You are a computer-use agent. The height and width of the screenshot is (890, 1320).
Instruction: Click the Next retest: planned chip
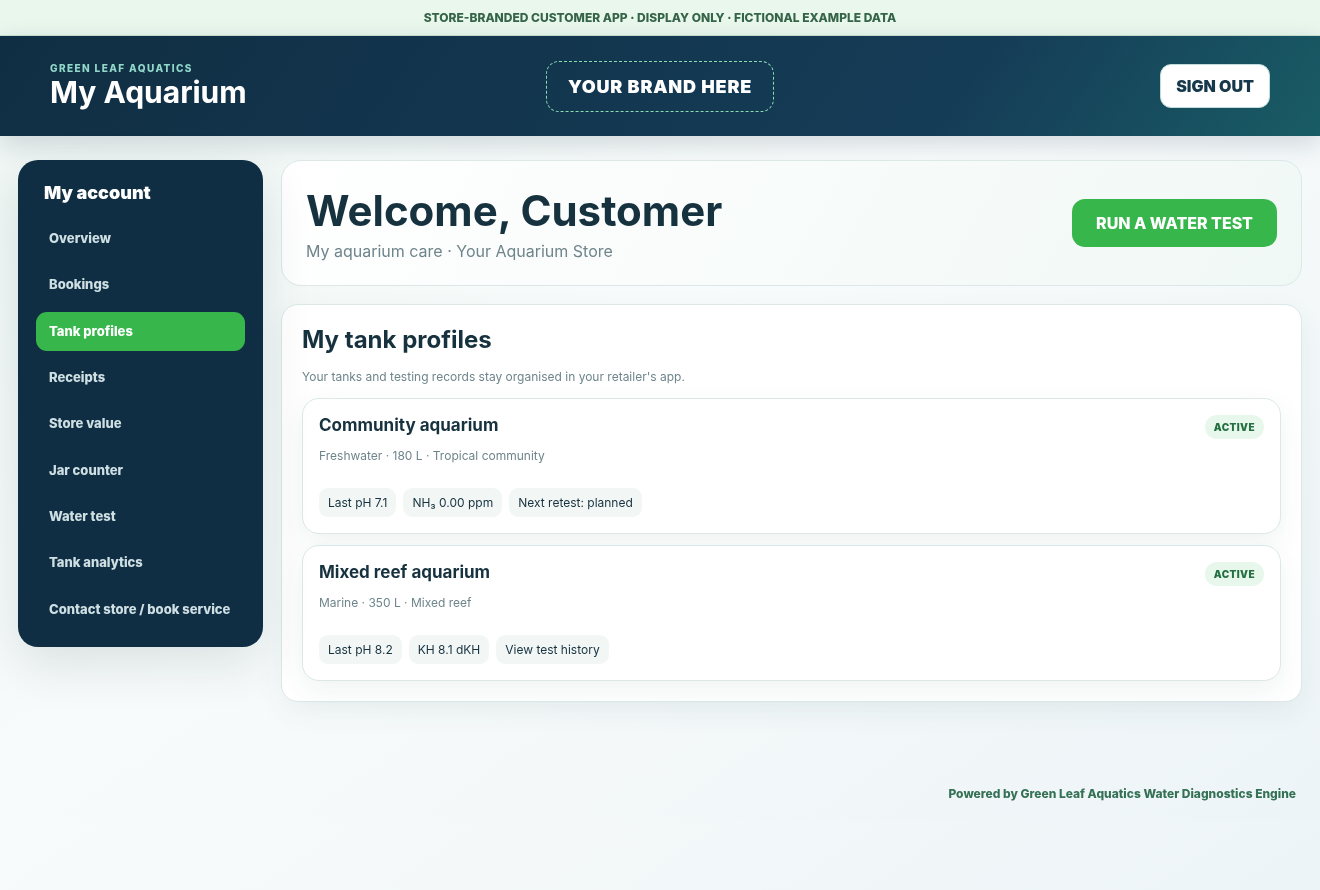[575, 503]
